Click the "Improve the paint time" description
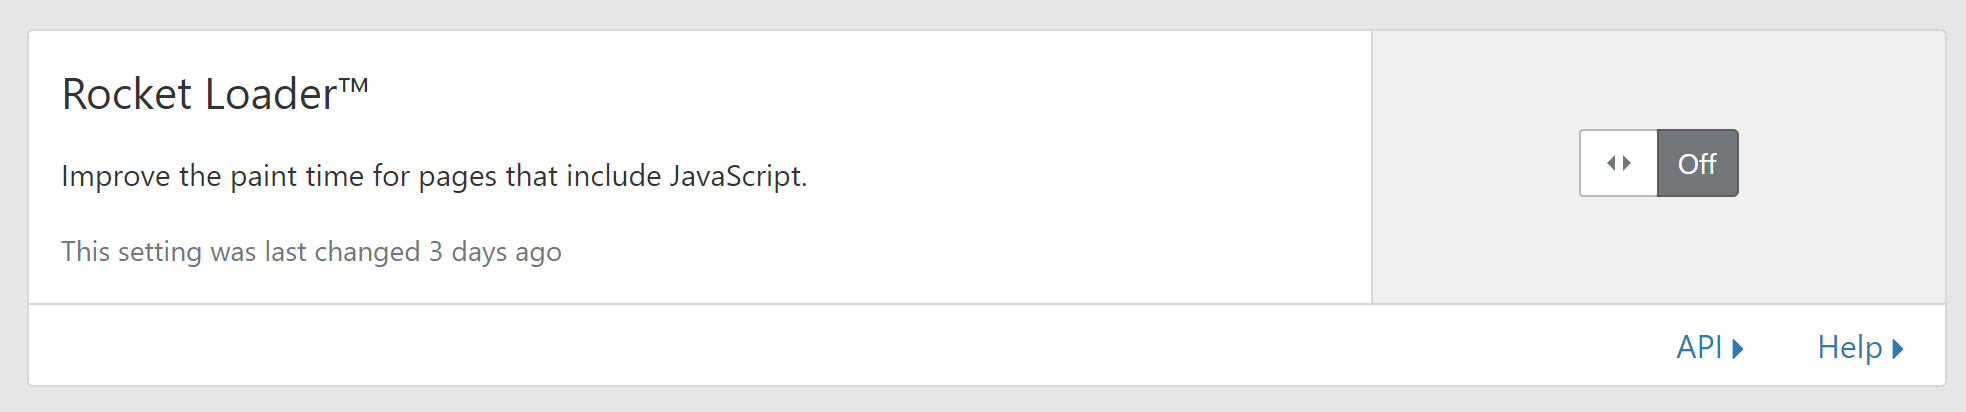This screenshot has height=412, width=1966. [x=433, y=176]
